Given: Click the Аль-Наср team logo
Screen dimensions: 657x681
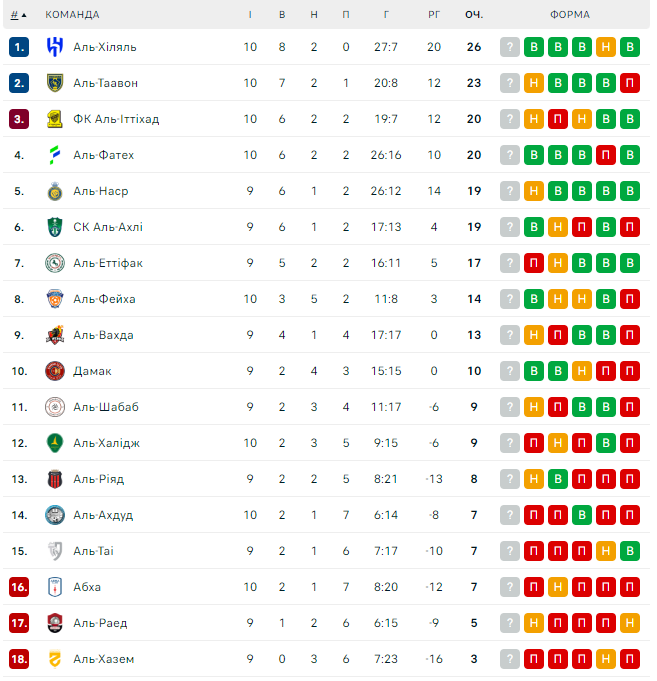Looking at the screenshot, I should coord(55,191).
